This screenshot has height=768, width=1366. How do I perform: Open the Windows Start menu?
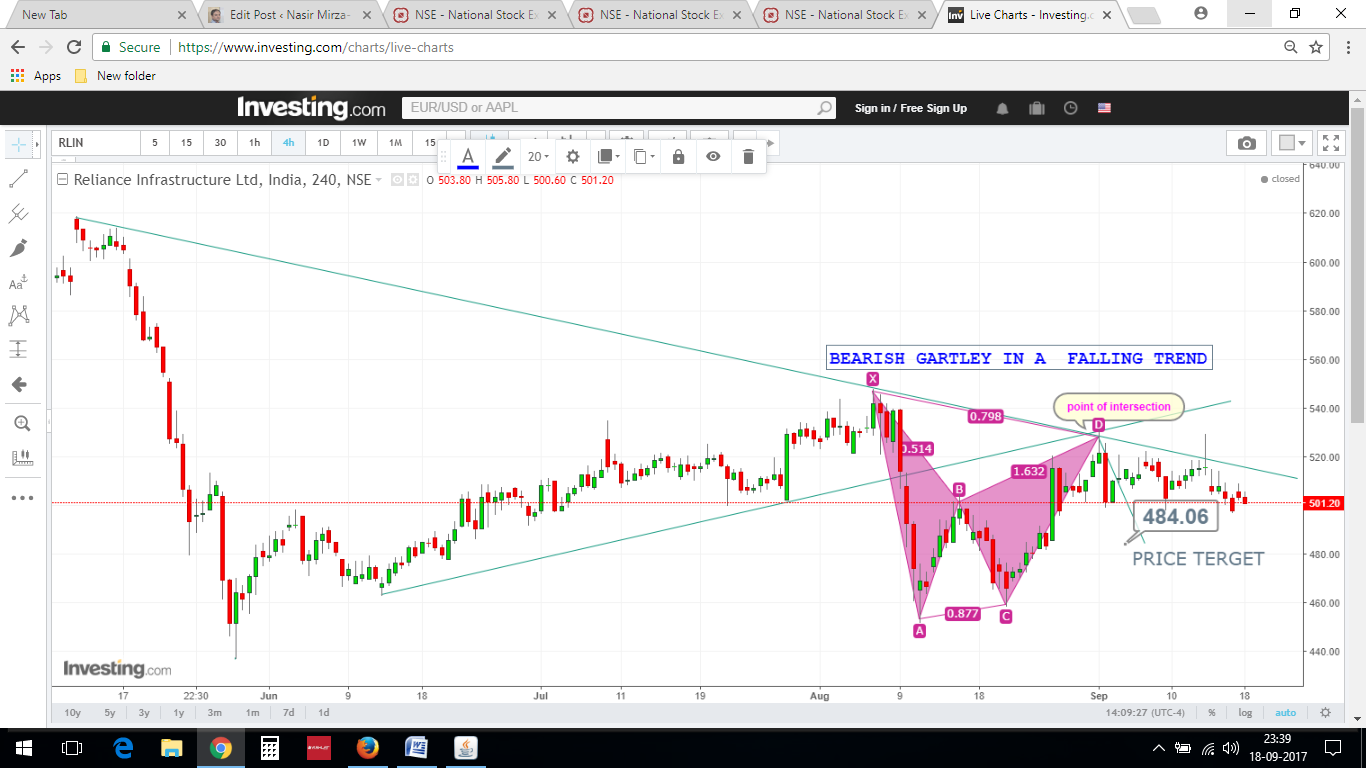pyautogui.click(x=23, y=747)
